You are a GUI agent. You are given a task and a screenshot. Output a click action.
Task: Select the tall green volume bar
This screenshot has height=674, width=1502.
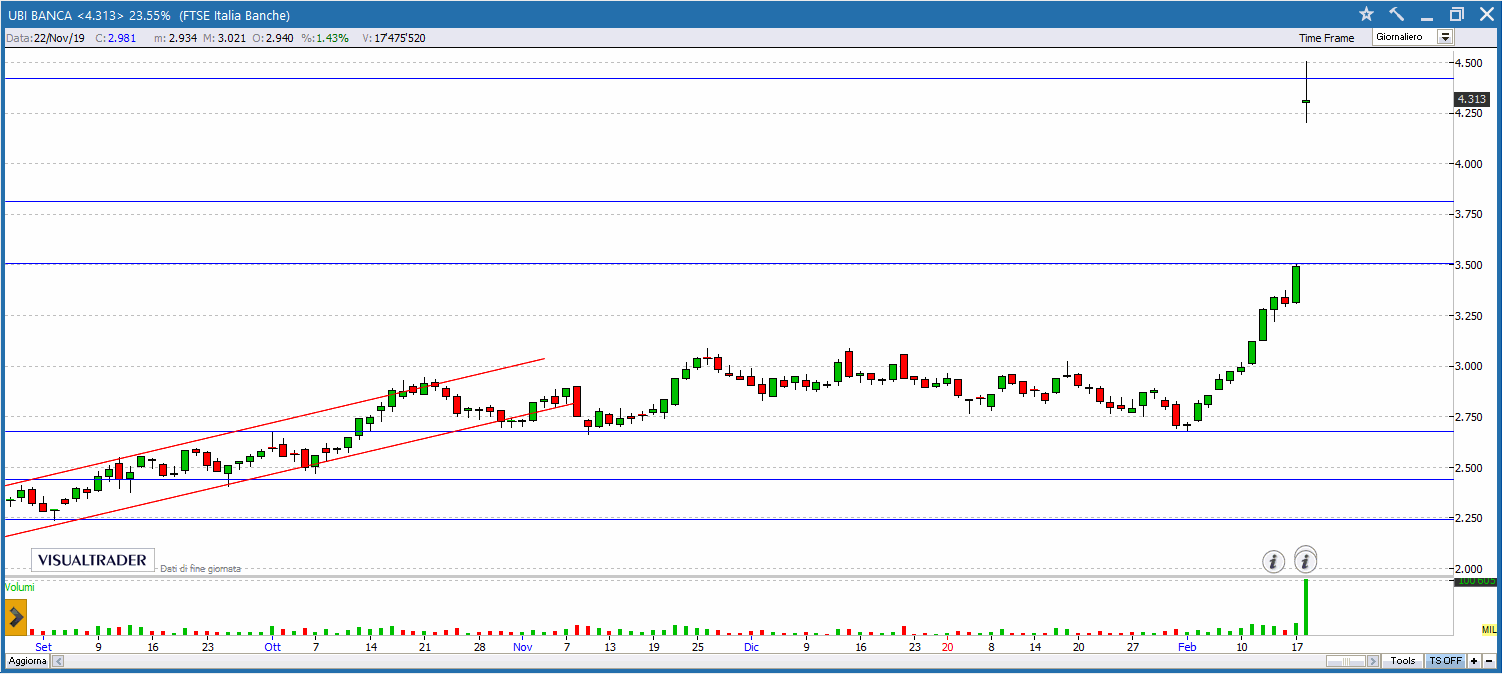1305,607
